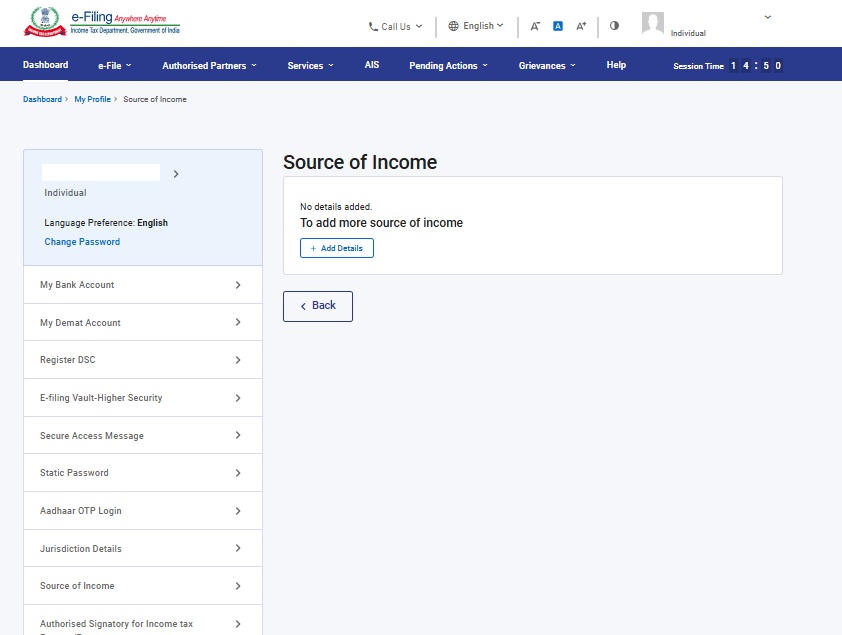Click Register DSC arrow icon

pos(238,360)
